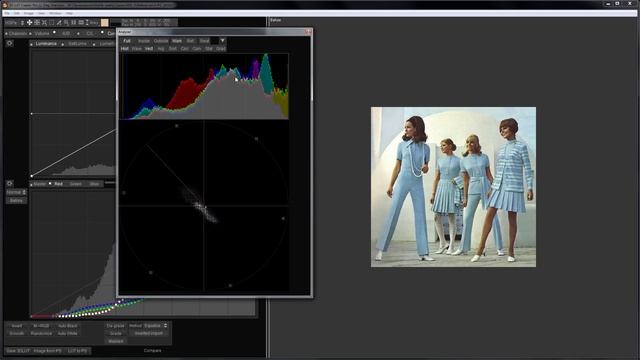Select the A/B mode radio button
This screenshot has height=360, width=640.
[54, 32]
